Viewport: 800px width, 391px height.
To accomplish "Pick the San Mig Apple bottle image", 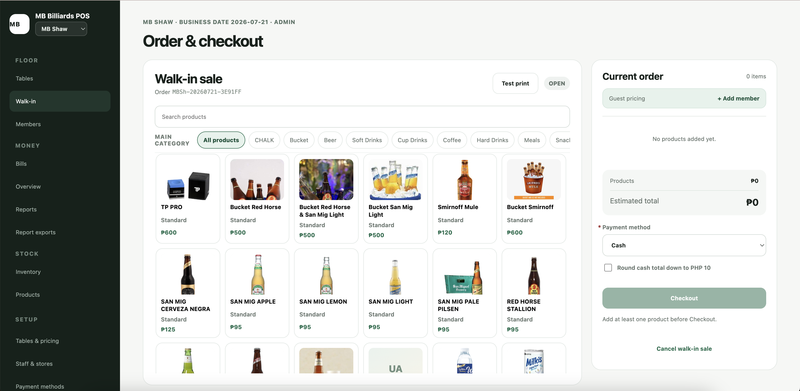I will click(x=257, y=274).
